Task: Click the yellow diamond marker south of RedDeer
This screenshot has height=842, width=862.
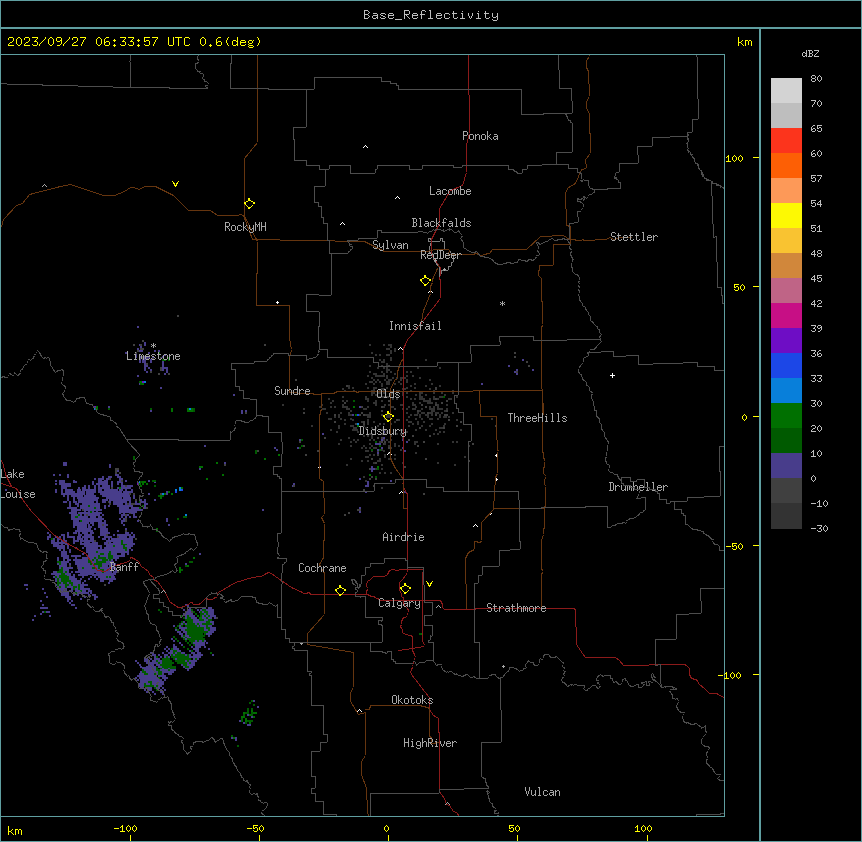Action: click(425, 281)
